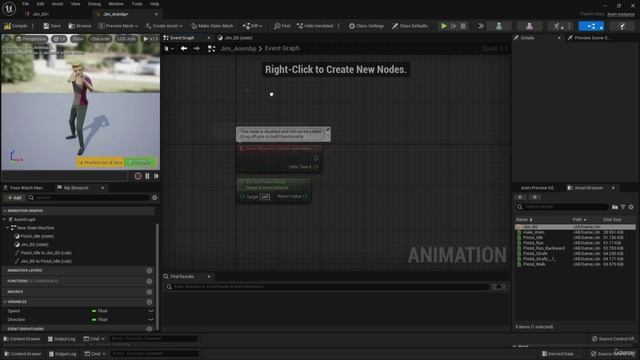The image size is (640, 360).
Task: Open Perspective view mode dropdown
Action: 31,39
